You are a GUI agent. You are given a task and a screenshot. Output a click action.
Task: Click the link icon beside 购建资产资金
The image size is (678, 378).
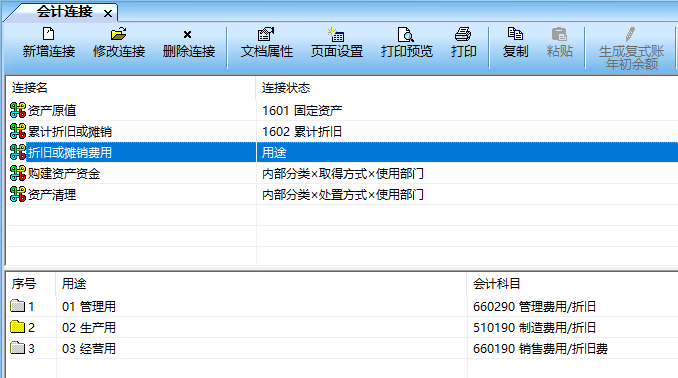(x=18, y=173)
